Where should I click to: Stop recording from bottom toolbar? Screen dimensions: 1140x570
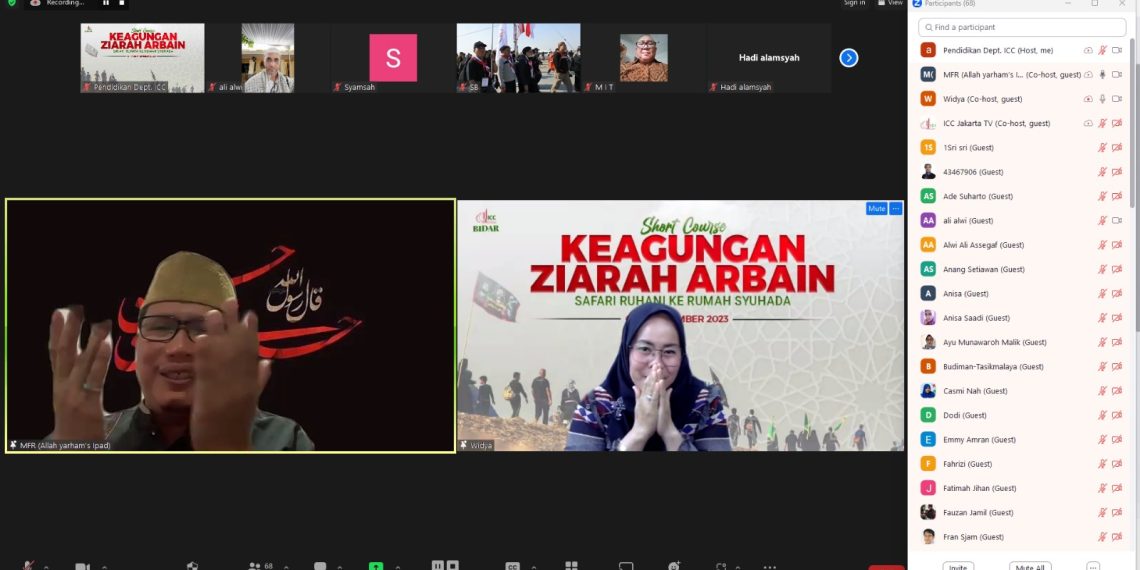[453, 565]
